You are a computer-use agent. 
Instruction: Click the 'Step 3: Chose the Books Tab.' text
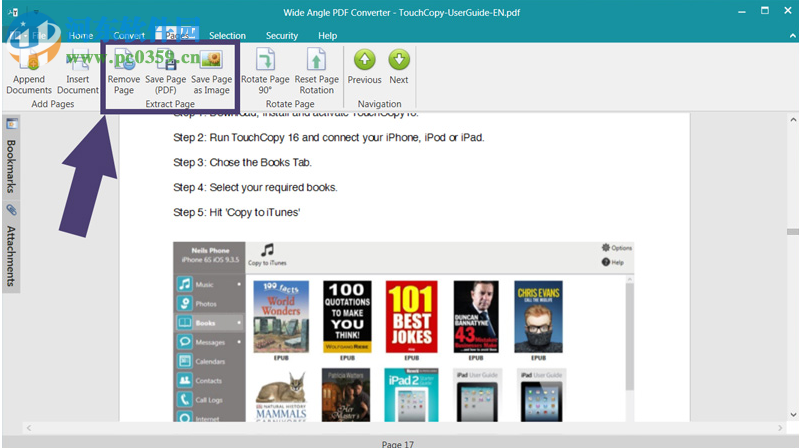[242, 163]
